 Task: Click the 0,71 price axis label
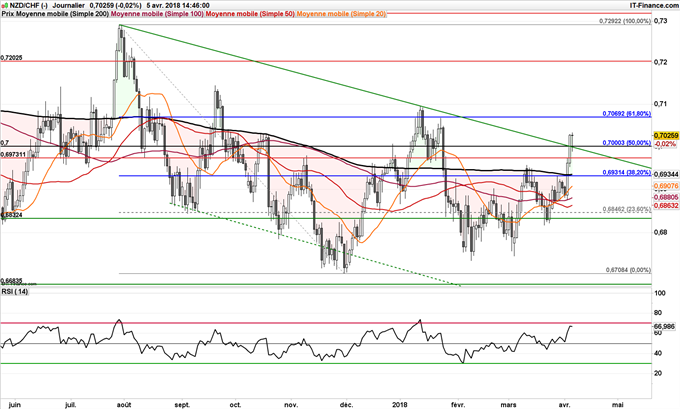pos(660,103)
